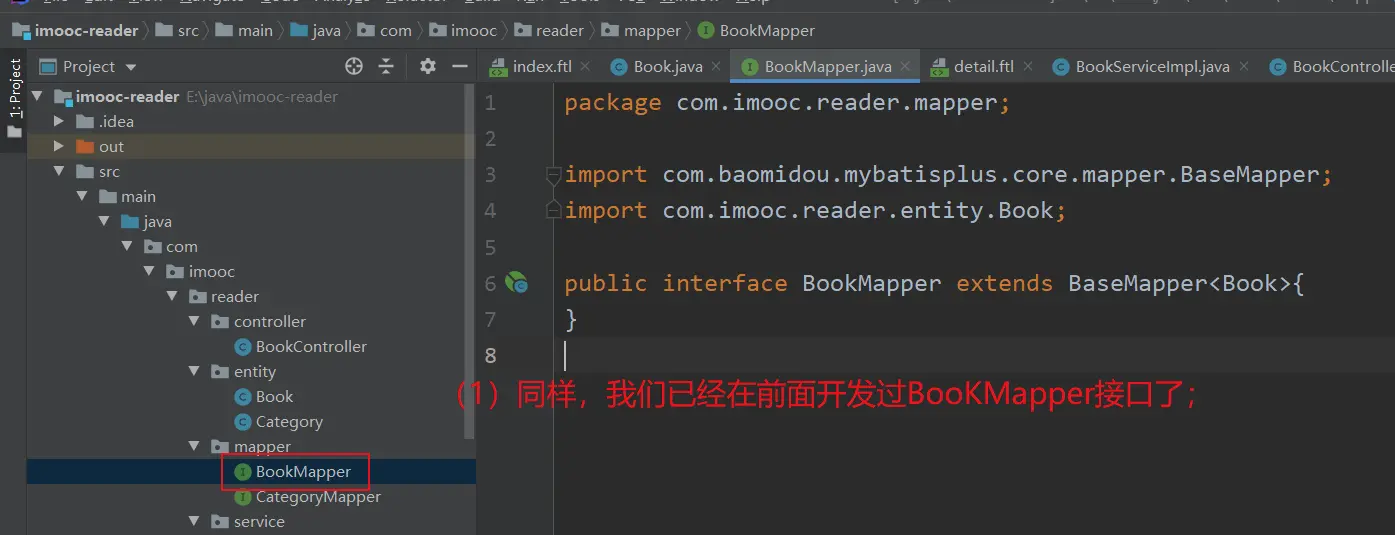Toggle the 1: Project side tool window

(x=15, y=90)
